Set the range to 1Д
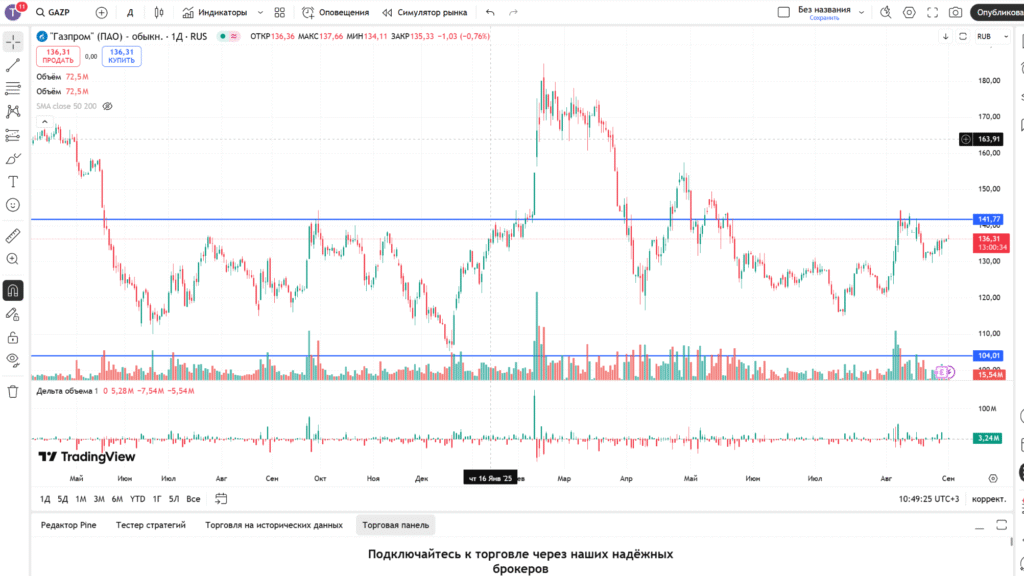This screenshot has height=576, width=1024. (45, 499)
